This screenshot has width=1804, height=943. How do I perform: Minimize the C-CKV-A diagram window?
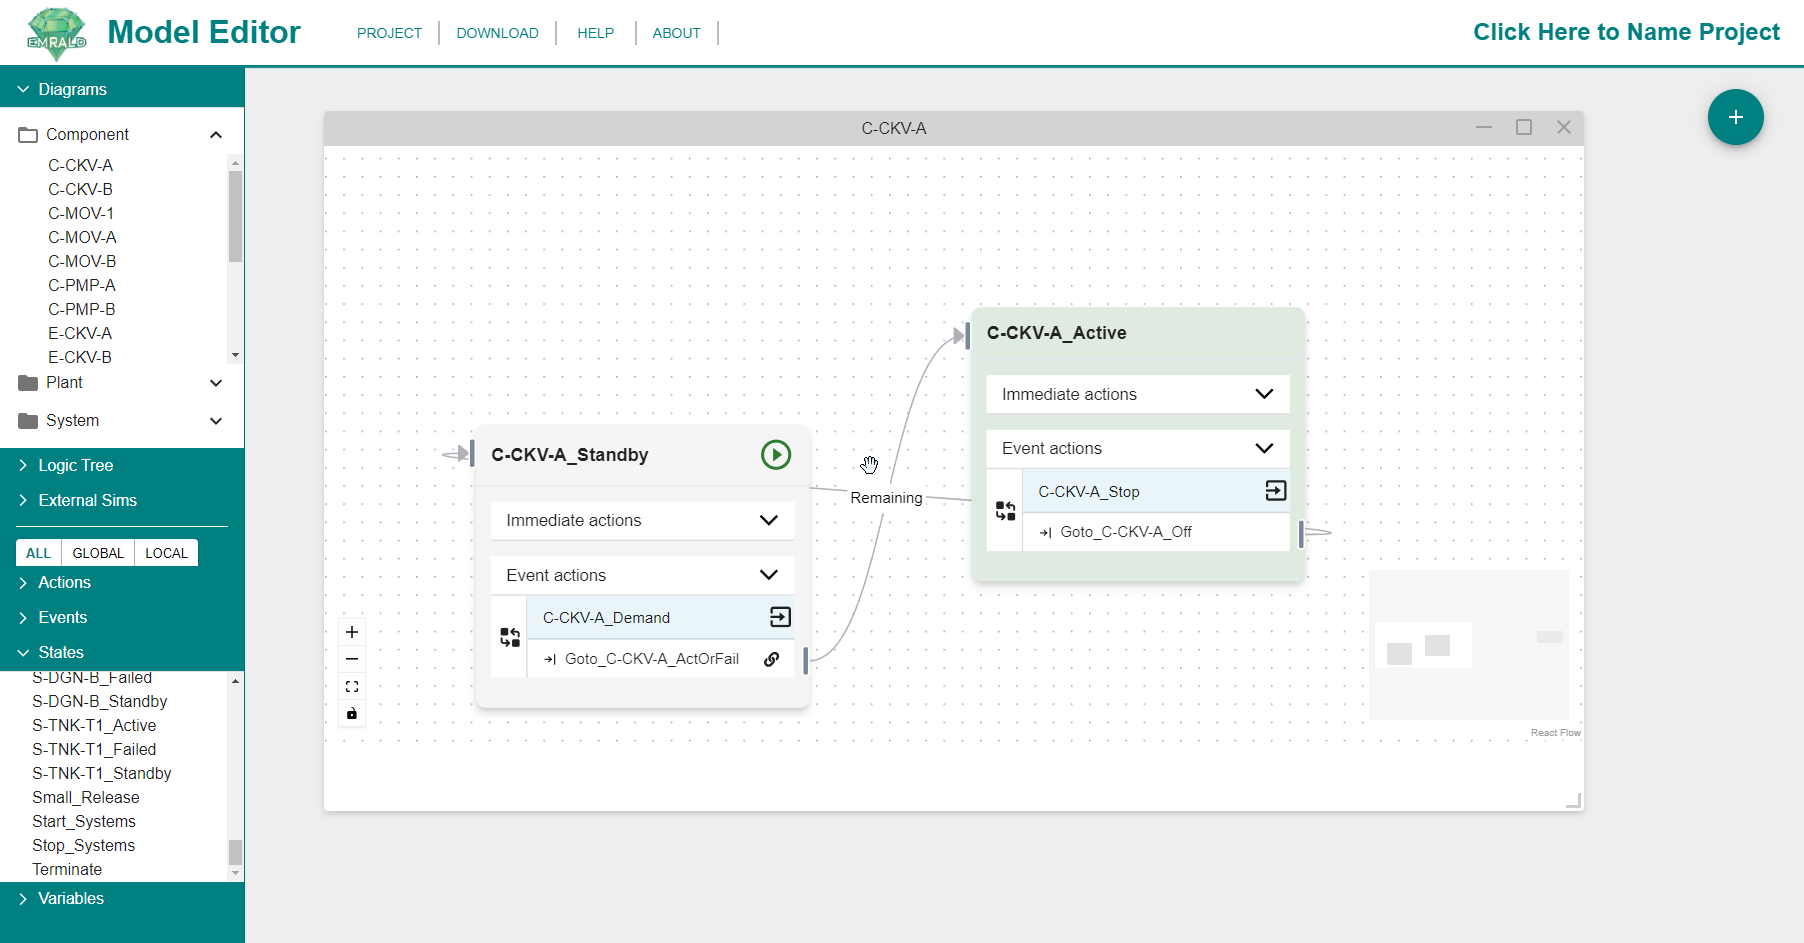point(1484,128)
